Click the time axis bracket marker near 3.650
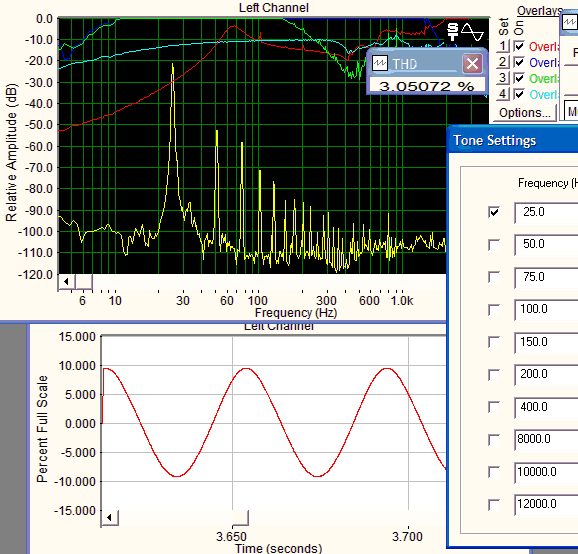The image size is (578, 554). coord(241,518)
